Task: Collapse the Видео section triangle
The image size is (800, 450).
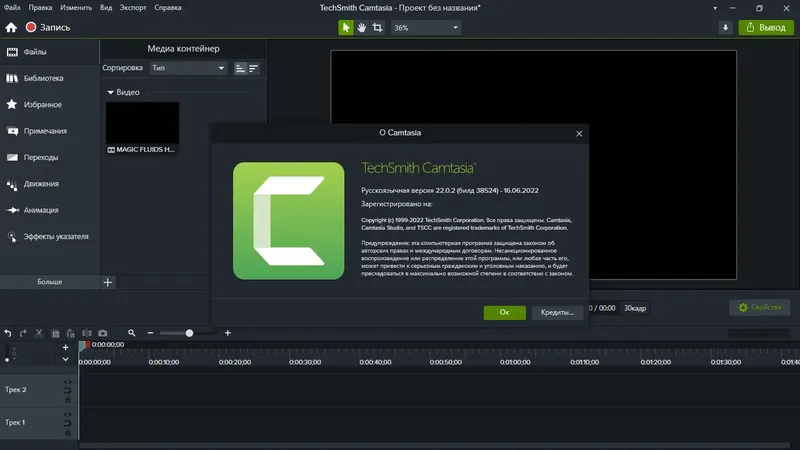Action: 110,92
